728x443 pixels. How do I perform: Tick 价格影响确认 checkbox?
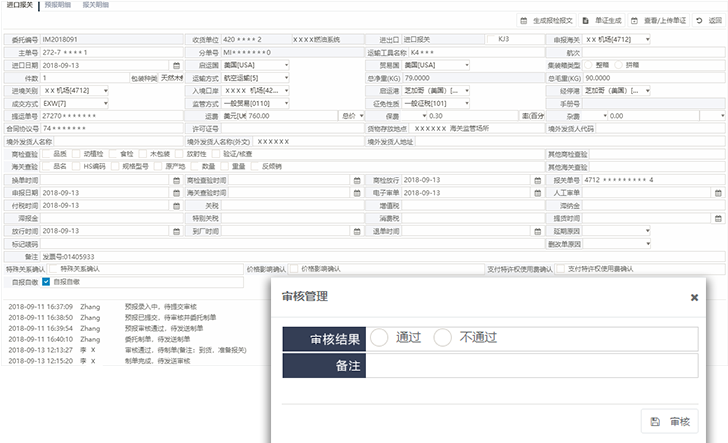coord(294,269)
